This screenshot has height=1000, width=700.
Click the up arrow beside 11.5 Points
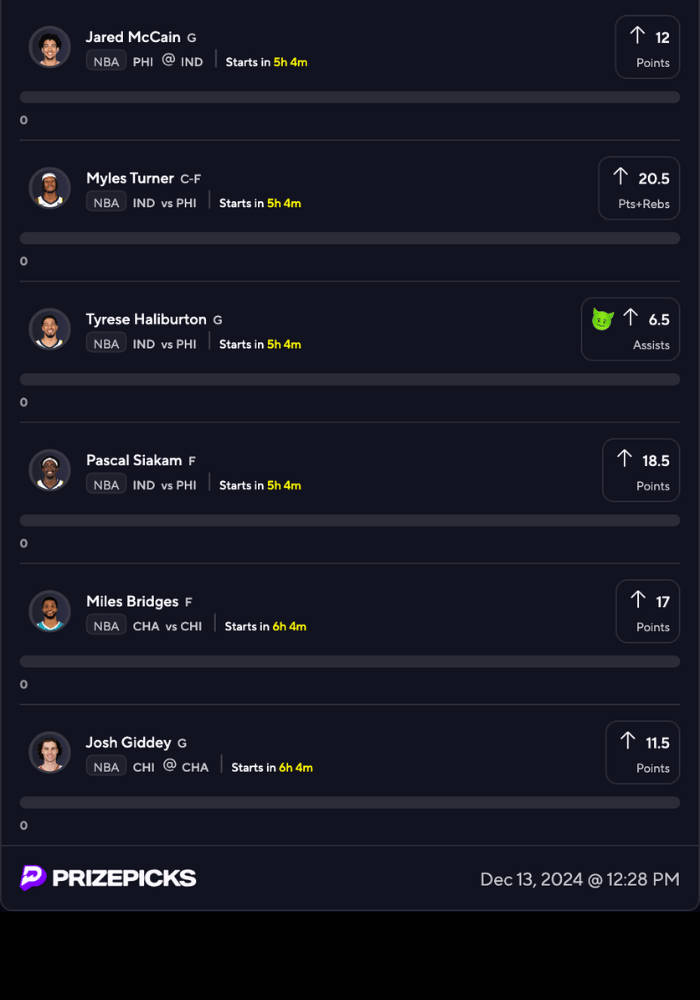(x=627, y=741)
